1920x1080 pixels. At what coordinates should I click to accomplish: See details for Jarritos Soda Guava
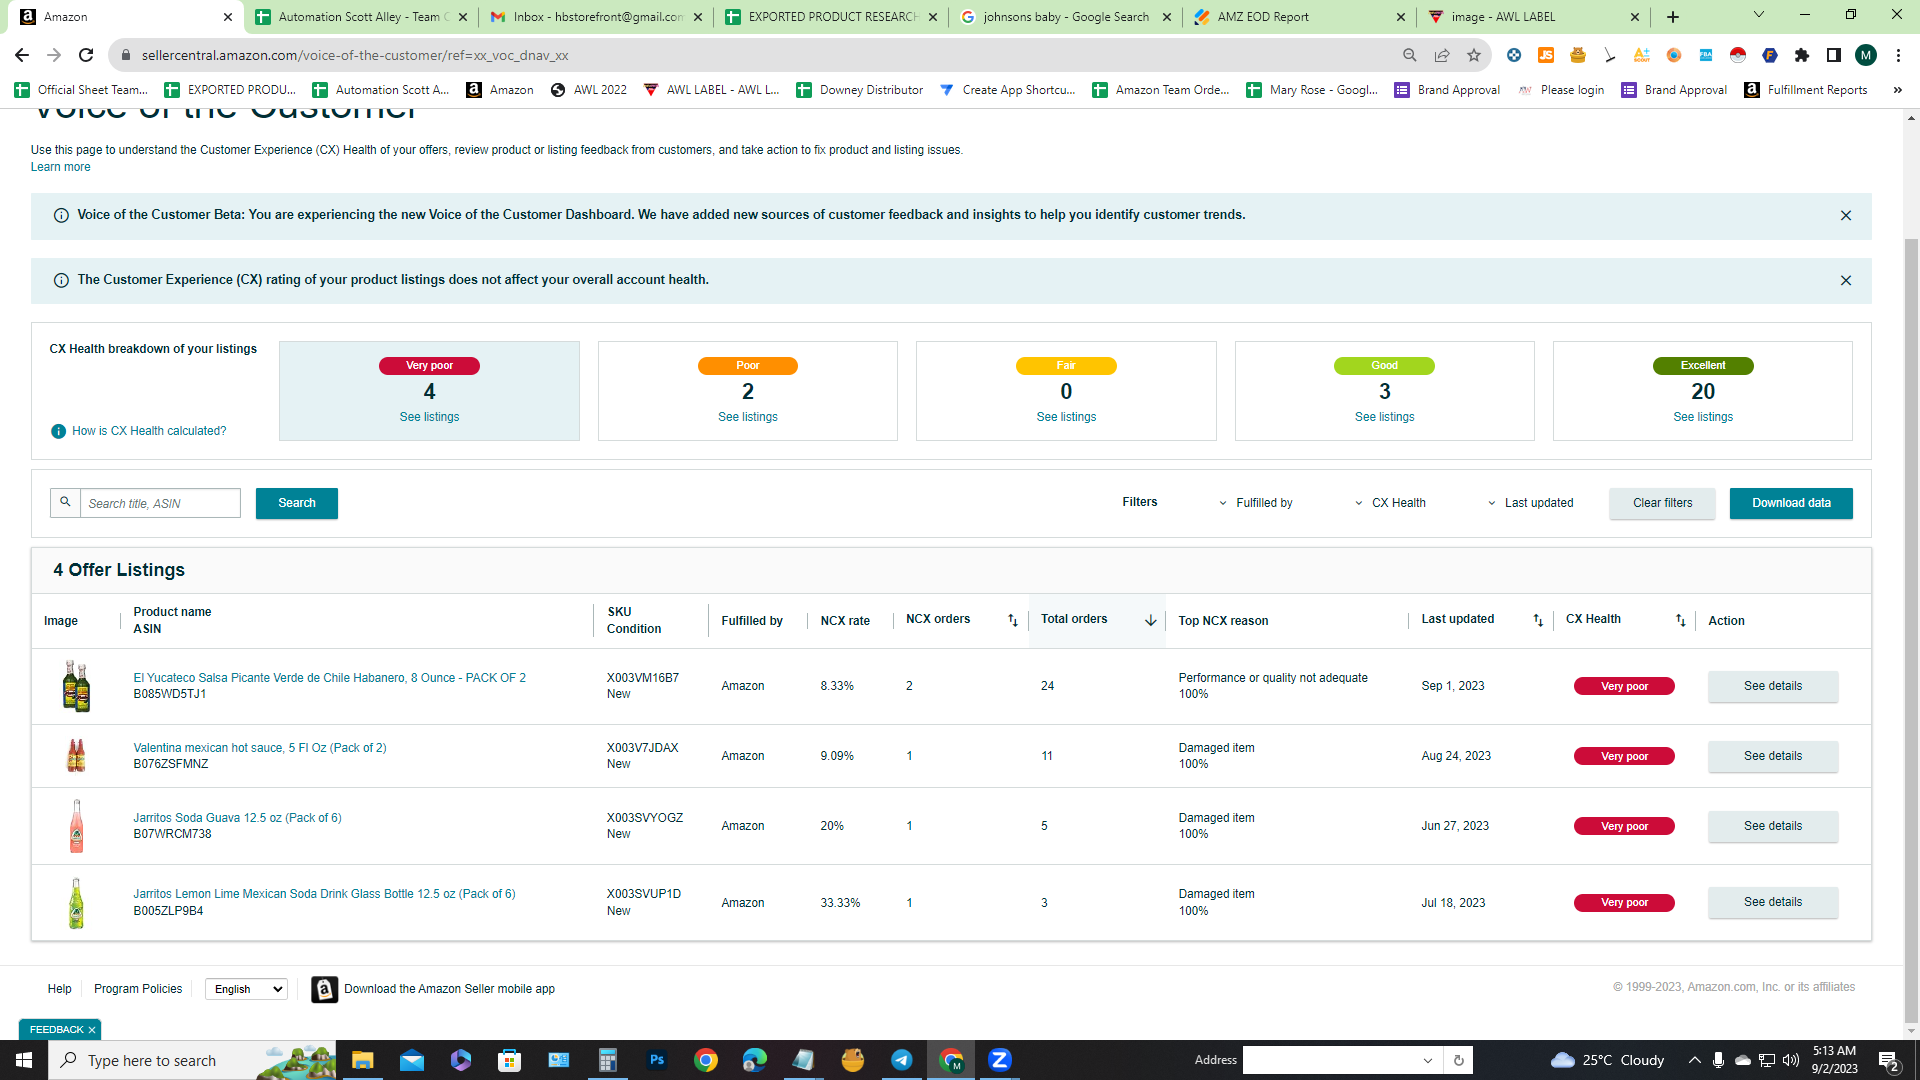click(x=1773, y=826)
